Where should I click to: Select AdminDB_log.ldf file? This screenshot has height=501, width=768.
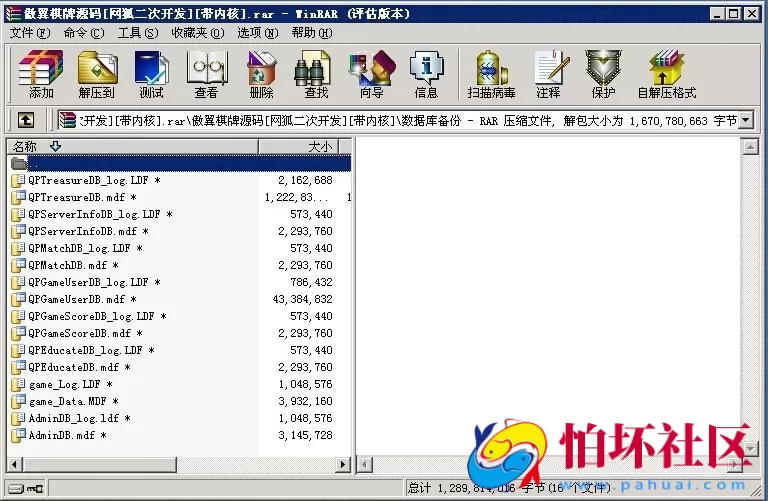(x=79, y=418)
